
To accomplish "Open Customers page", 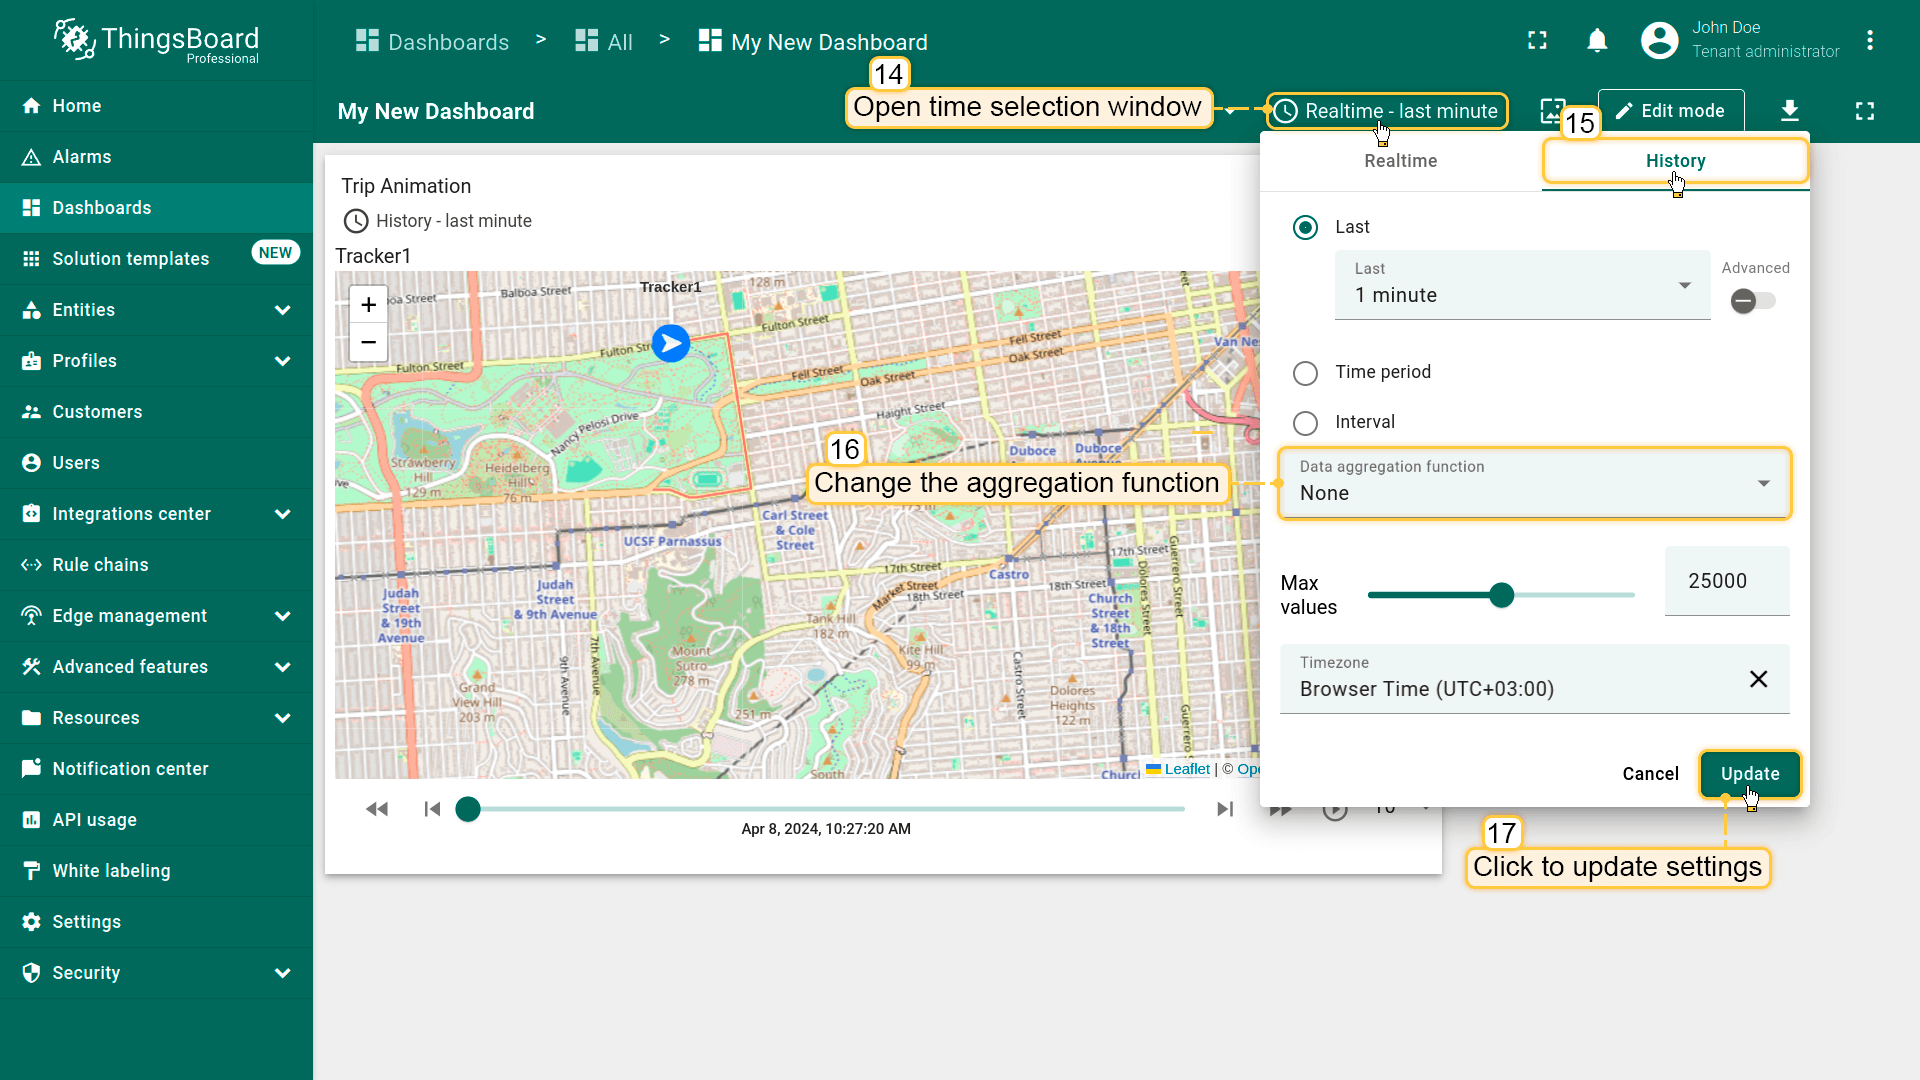I will [x=156, y=412].
